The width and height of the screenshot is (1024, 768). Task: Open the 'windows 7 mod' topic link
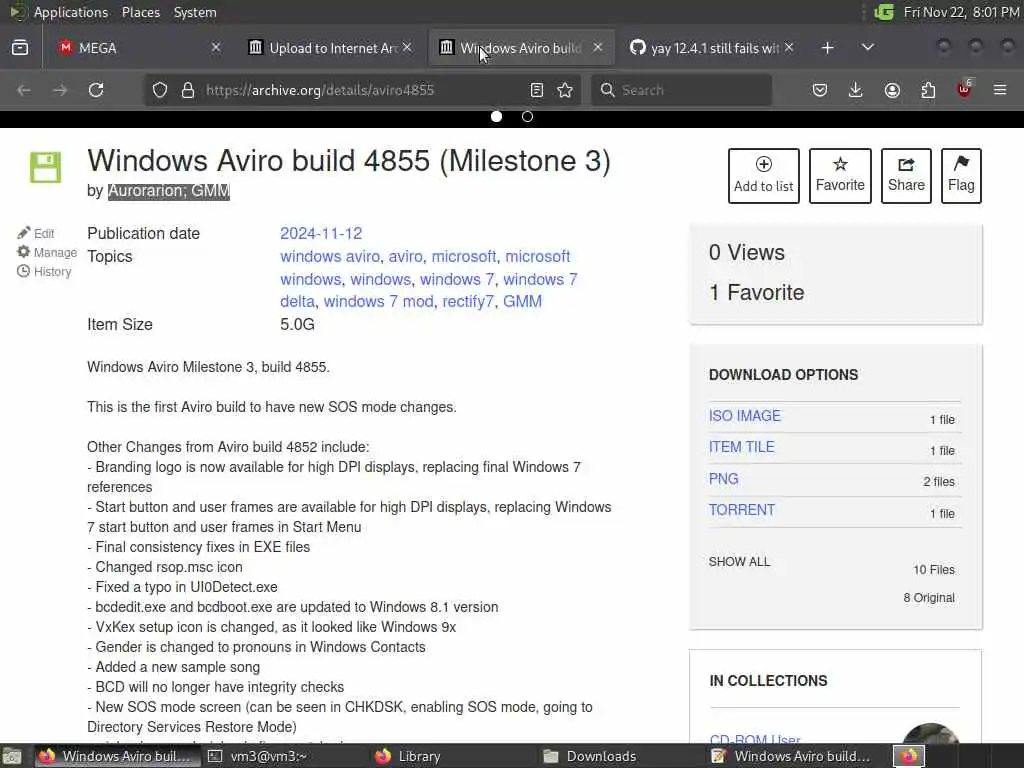click(379, 301)
